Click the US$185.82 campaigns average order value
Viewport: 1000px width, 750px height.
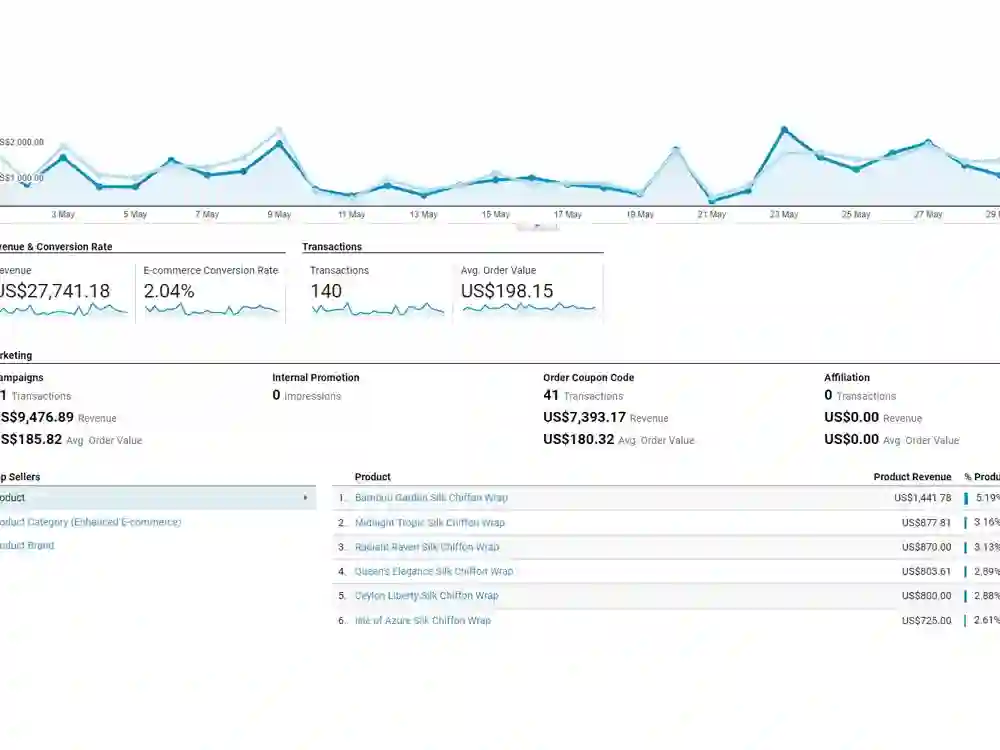click(31, 439)
